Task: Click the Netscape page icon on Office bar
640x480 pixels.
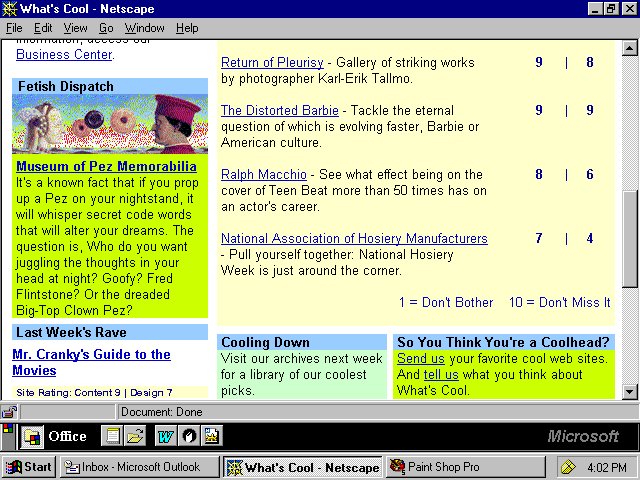Action: click(x=212, y=436)
